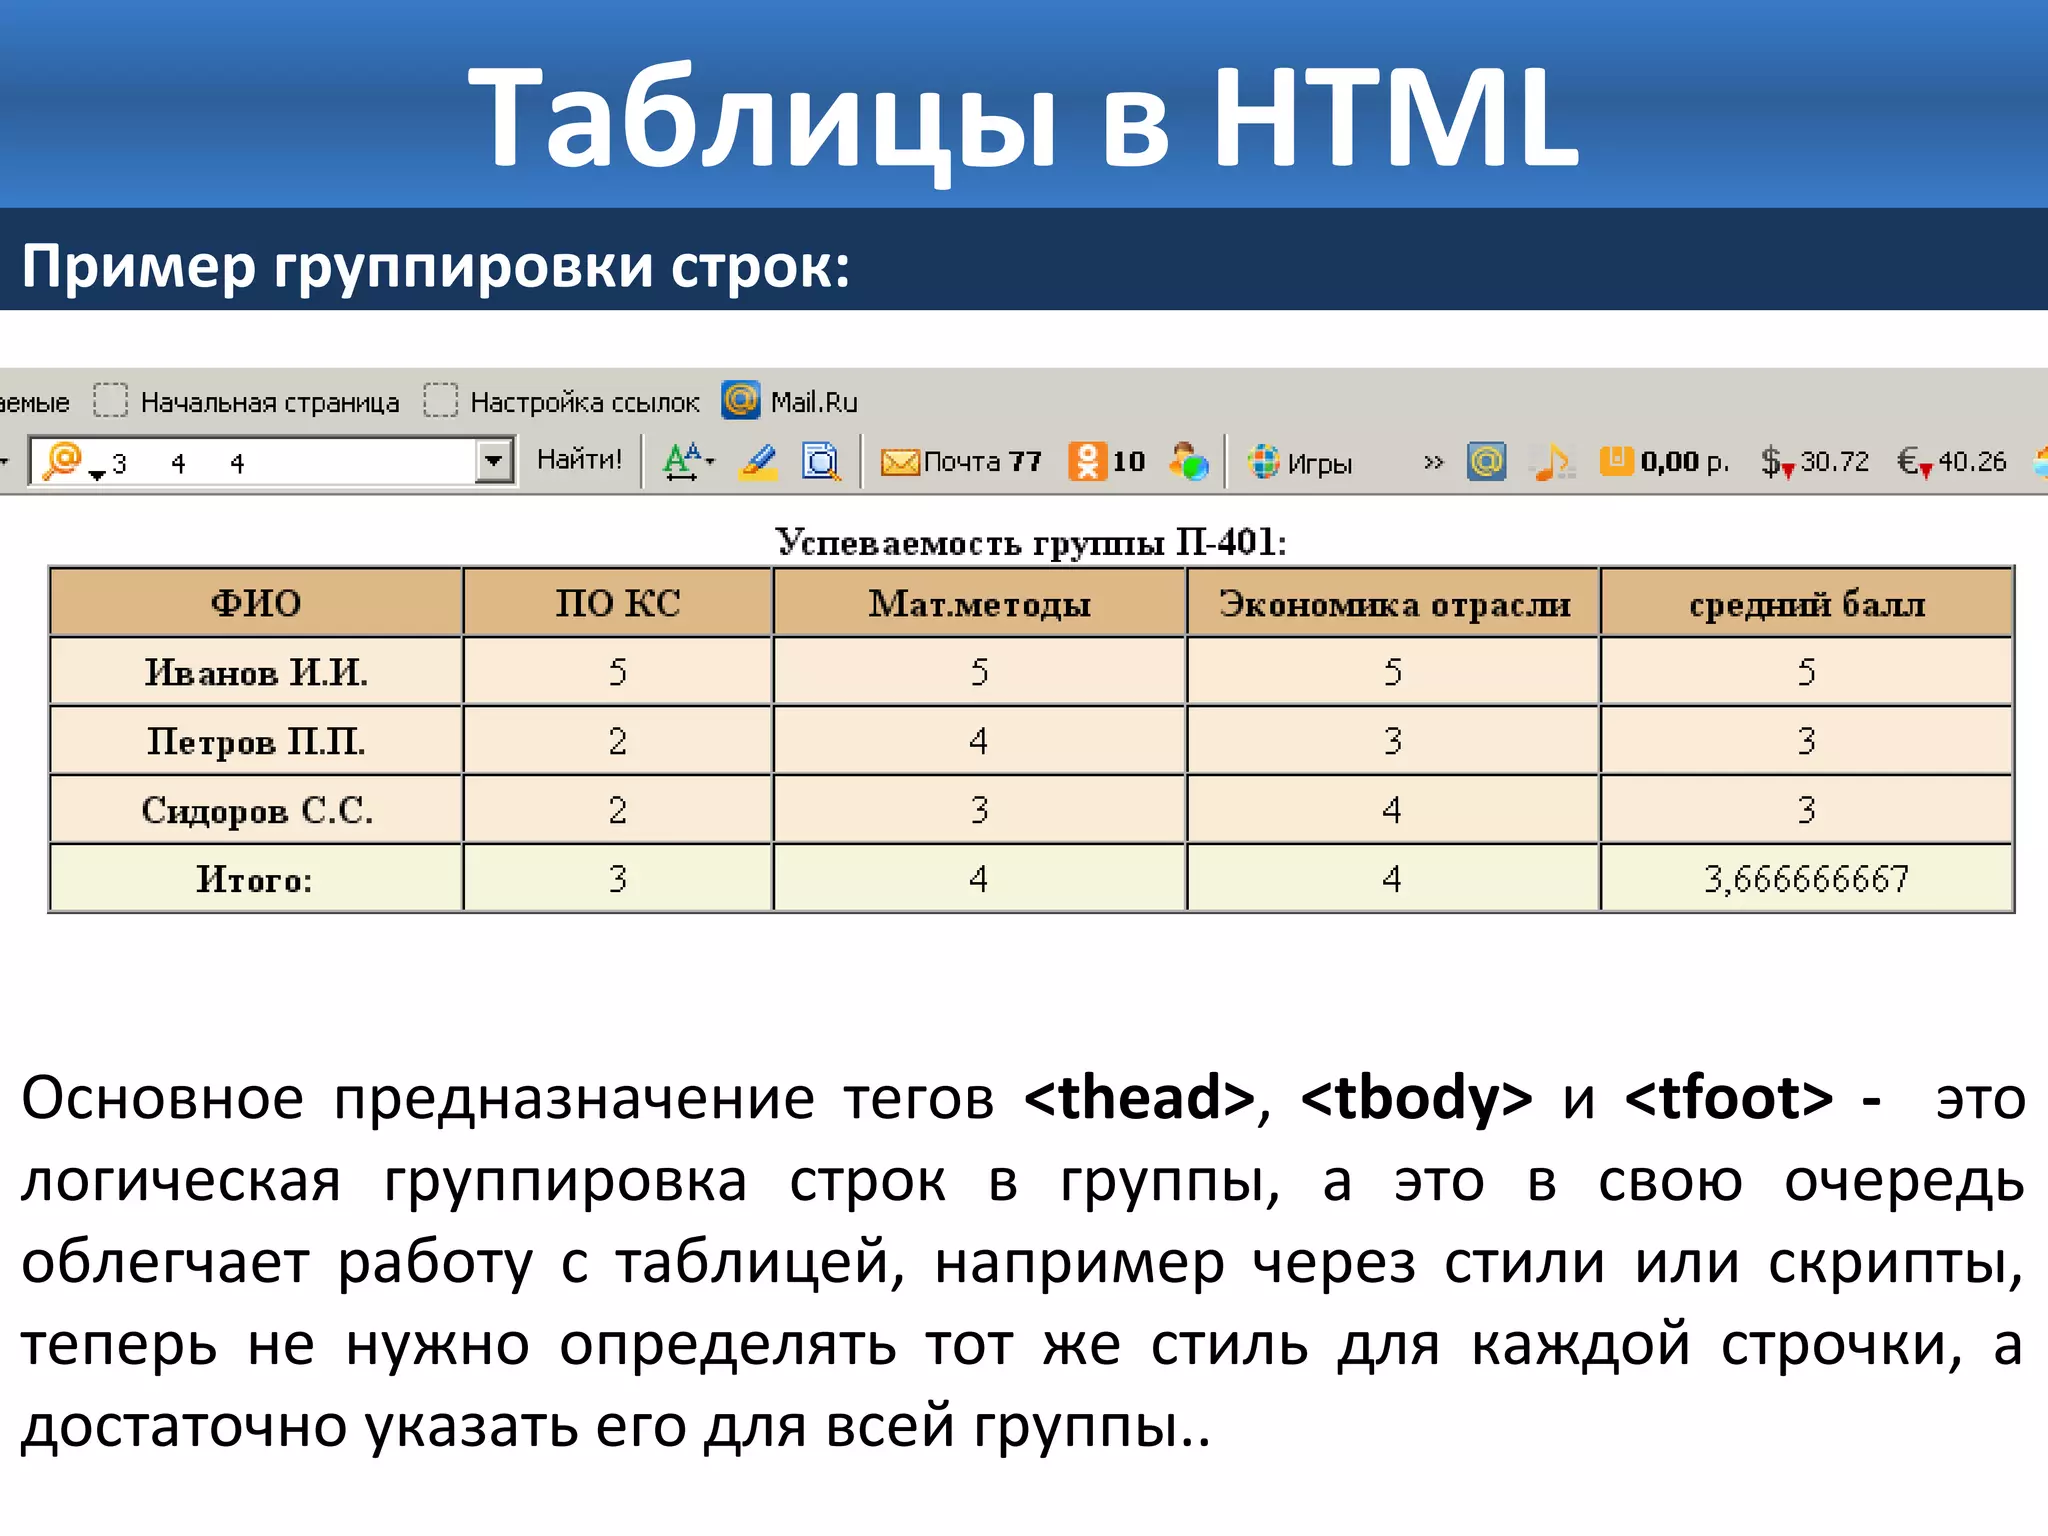Screen dimensions: 2048x1536
Task: Open the font size zoom tool
Action: click(688, 461)
